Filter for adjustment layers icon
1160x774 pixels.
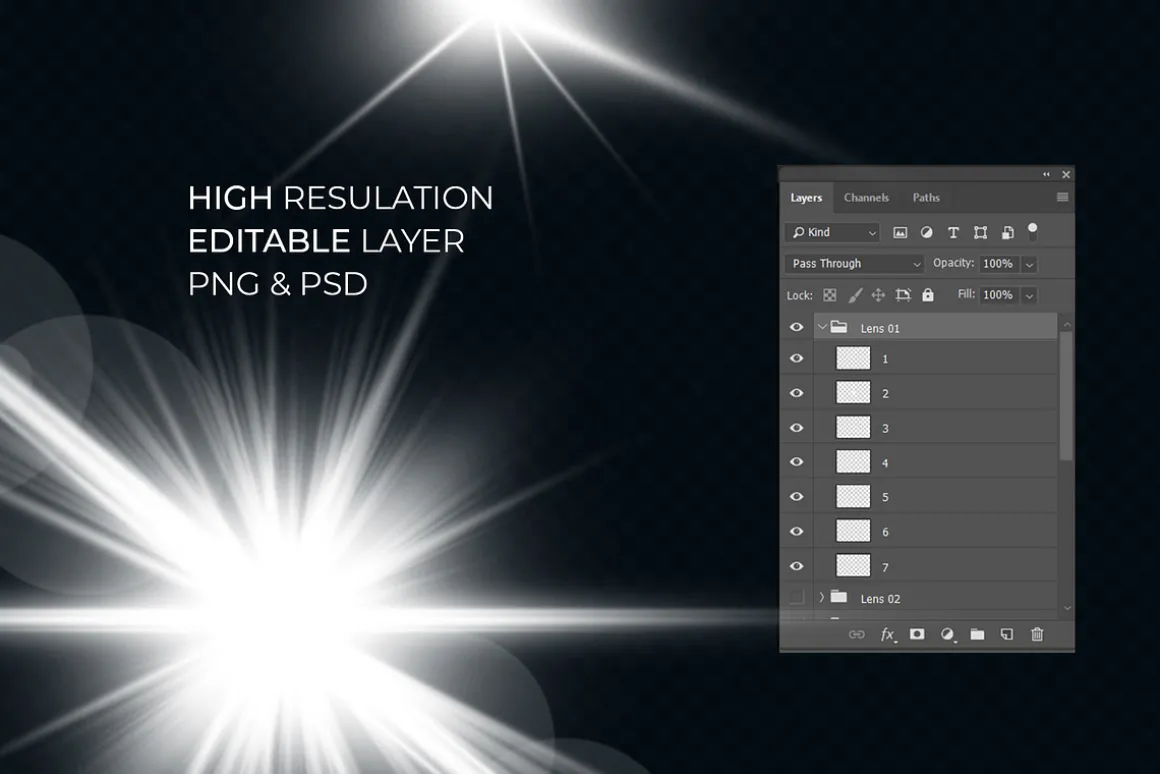click(x=926, y=232)
